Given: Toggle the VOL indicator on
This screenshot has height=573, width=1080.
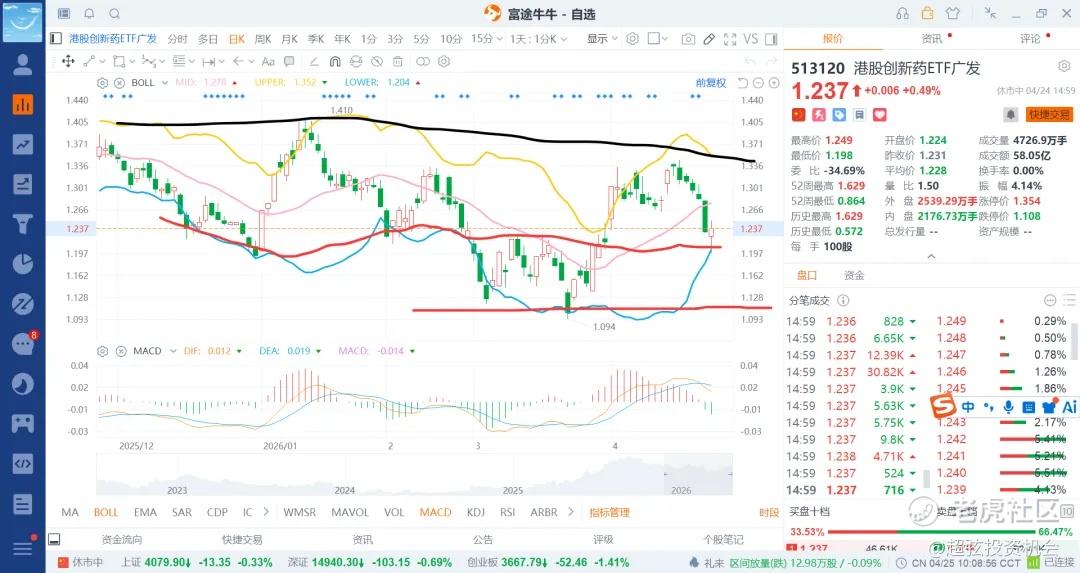Looking at the screenshot, I should 394,512.
